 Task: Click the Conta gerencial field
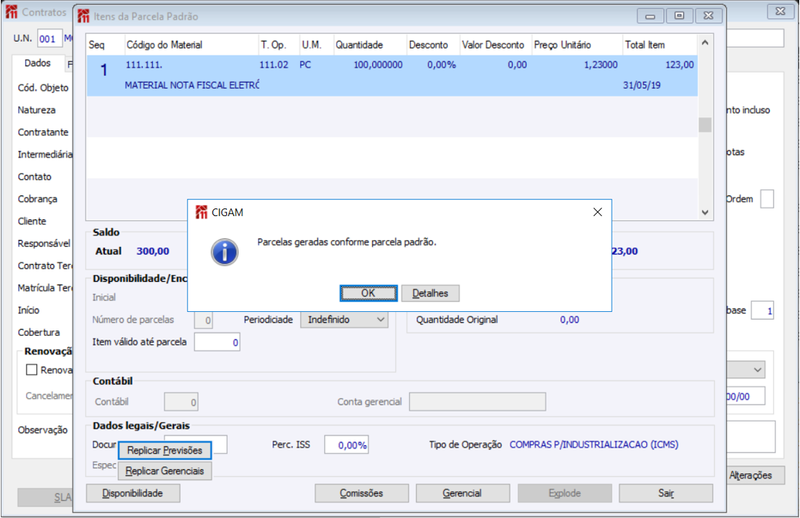click(x=477, y=402)
